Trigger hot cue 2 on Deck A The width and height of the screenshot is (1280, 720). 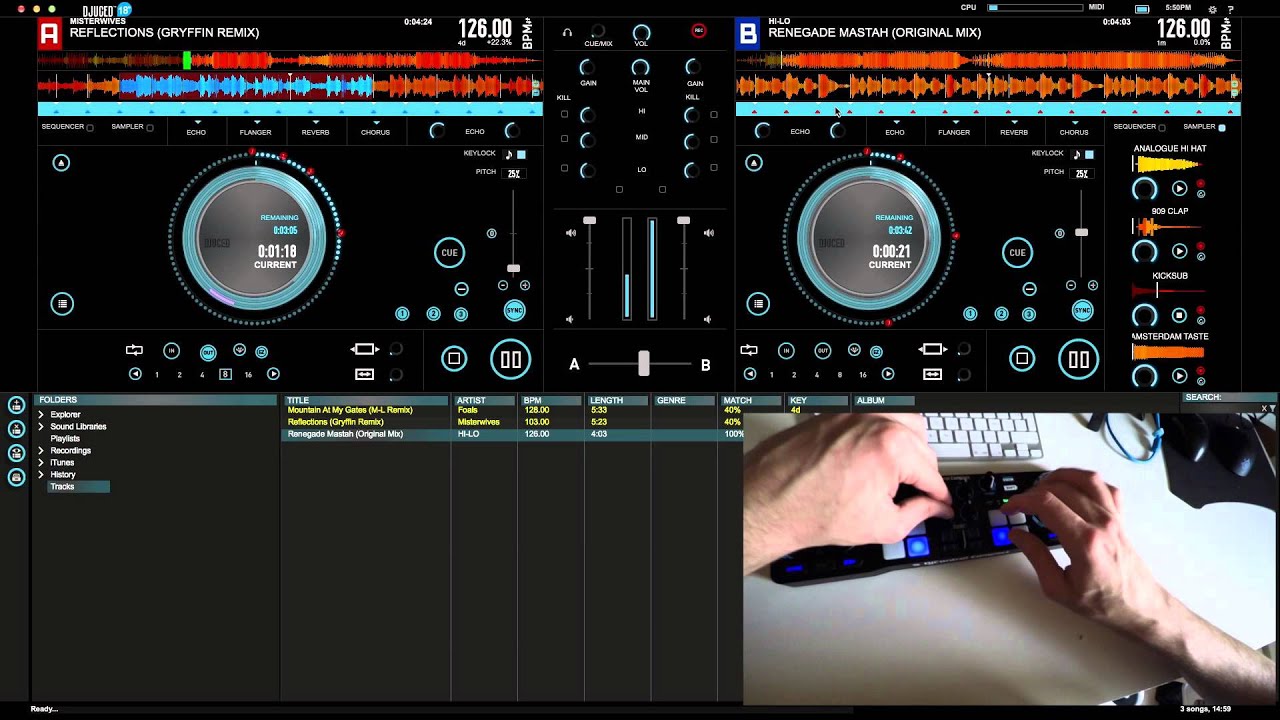433,314
